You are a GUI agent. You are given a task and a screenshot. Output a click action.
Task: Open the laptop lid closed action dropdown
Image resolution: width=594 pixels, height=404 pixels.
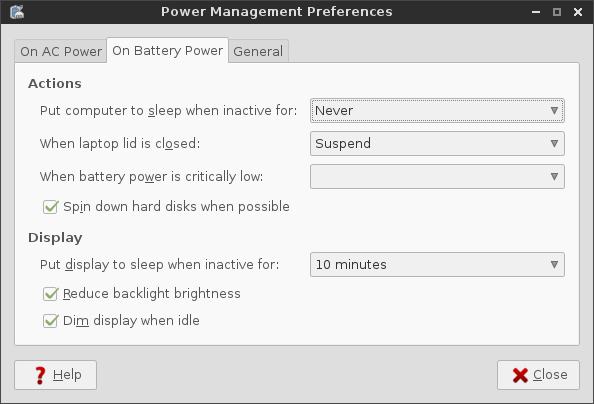coord(437,144)
